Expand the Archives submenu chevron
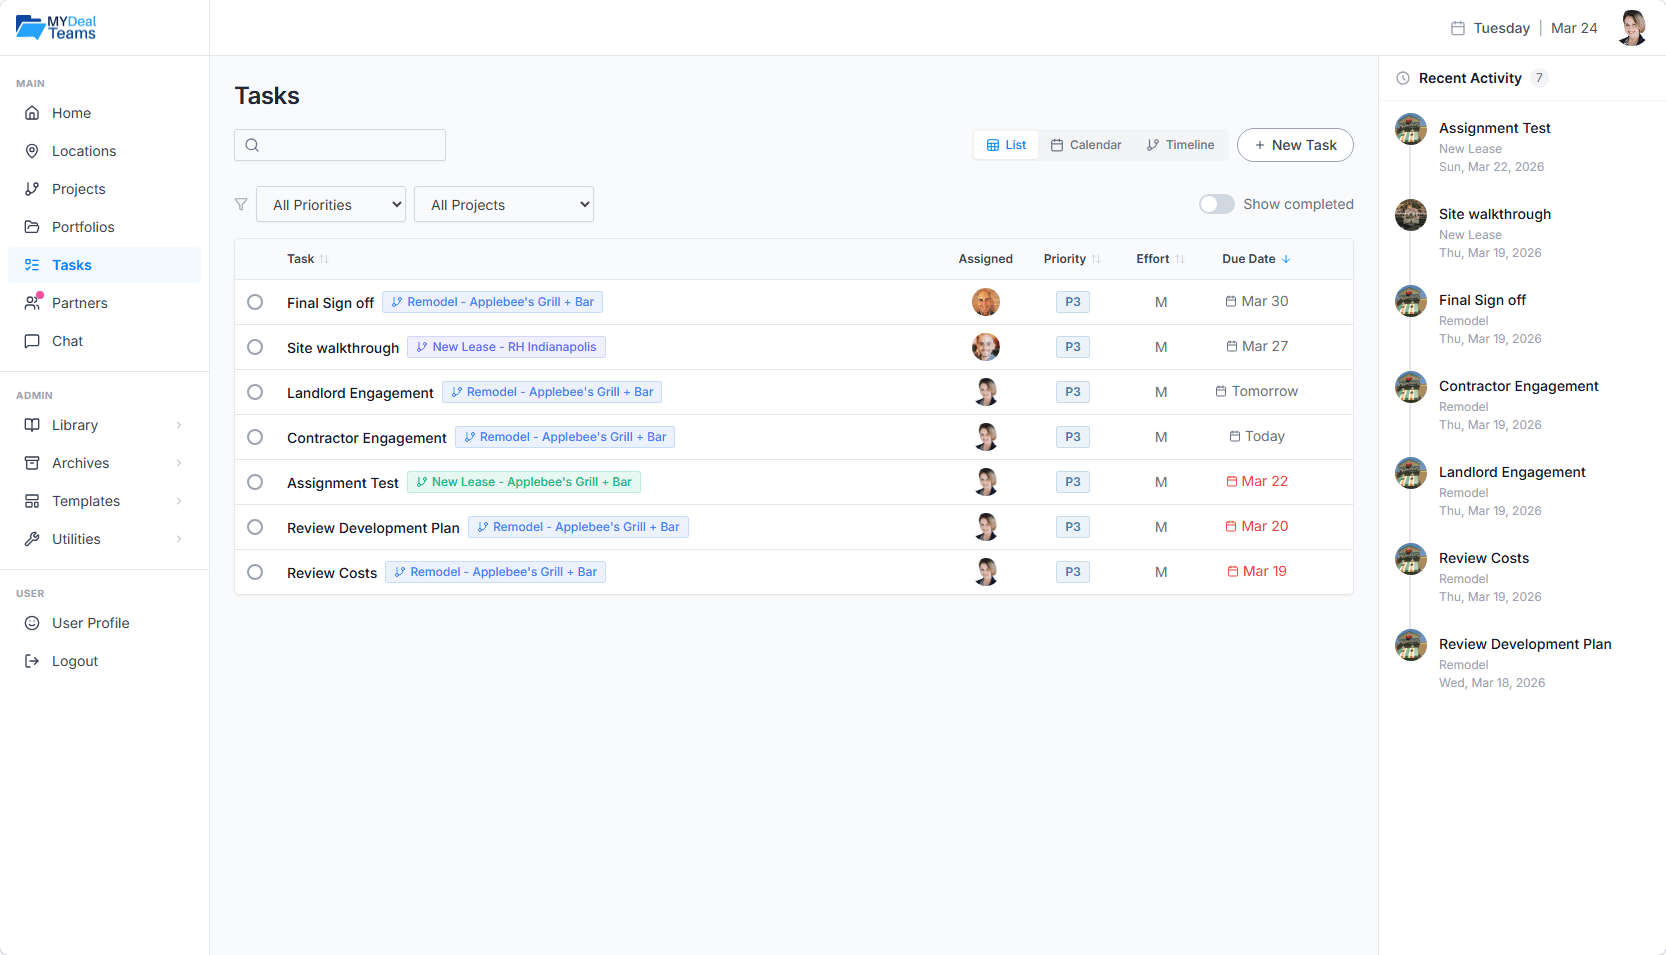 click(179, 463)
